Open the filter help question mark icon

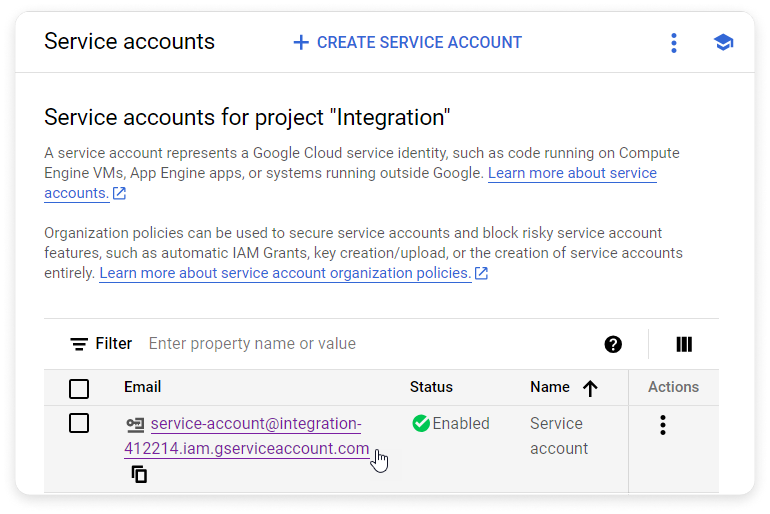coord(613,344)
